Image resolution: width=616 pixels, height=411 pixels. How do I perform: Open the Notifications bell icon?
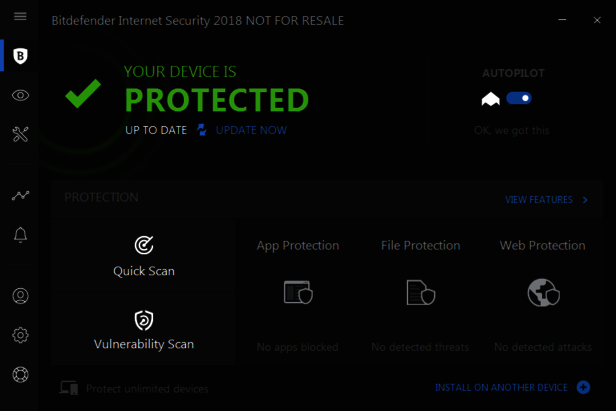(20, 235)
